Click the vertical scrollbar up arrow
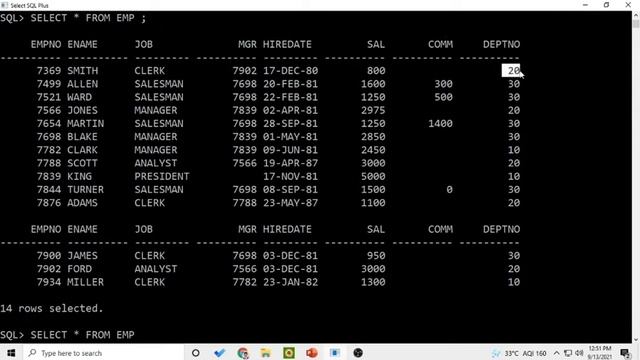The height and width of the screenshot is (360, 640). pos(636,15)
